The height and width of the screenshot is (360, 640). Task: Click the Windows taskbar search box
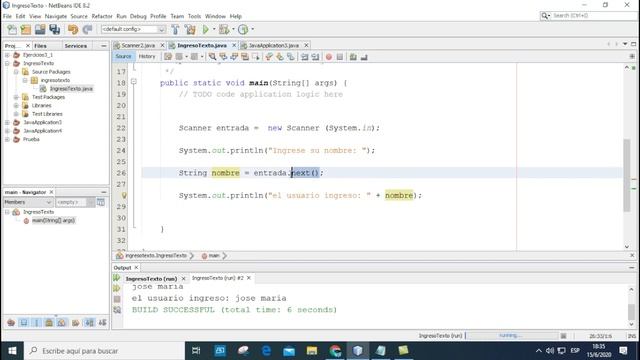pos(104,351)
